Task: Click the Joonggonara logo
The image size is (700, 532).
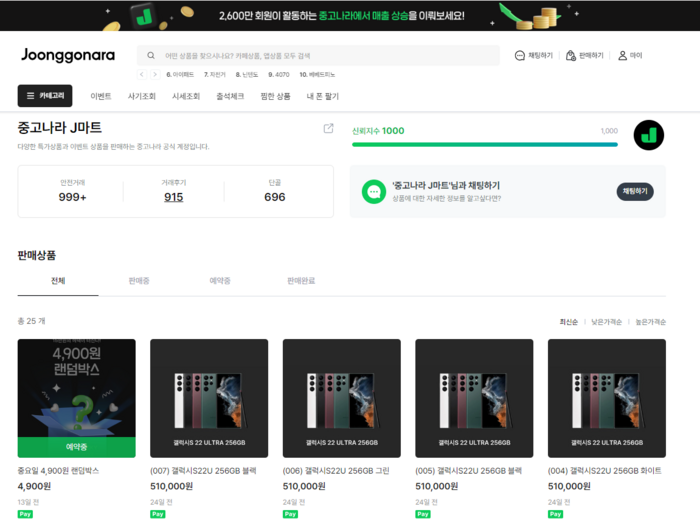Action: point(68,55)
